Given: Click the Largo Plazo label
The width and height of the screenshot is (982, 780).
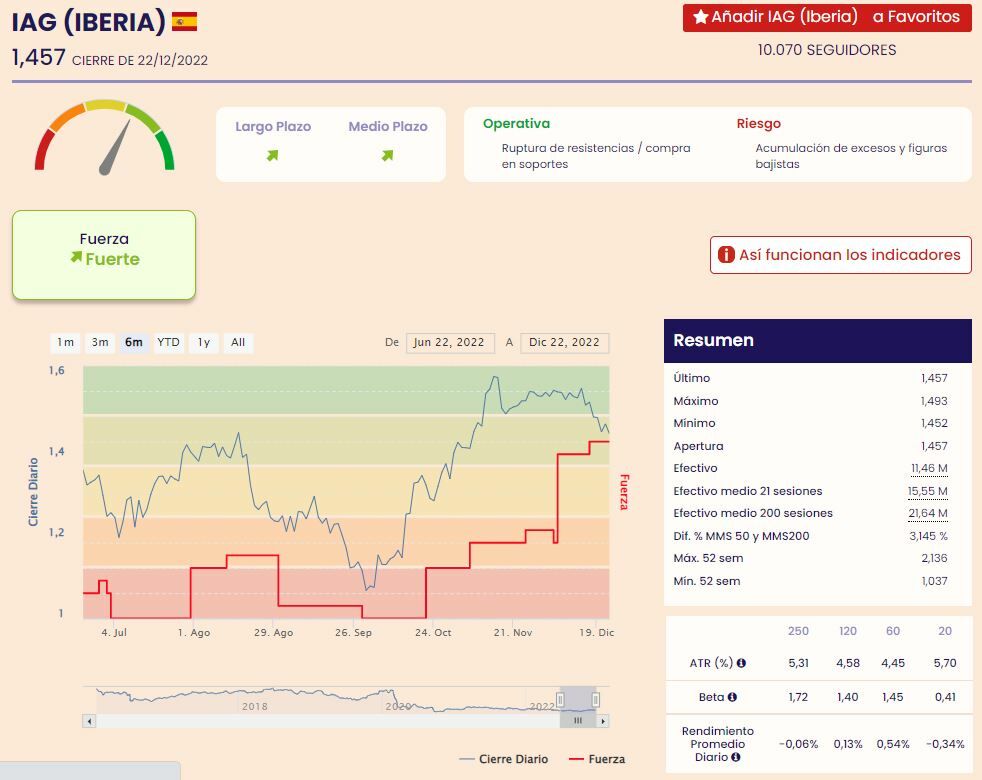Looking at the screenshot, I should pyautogui.click(x=273, y=127).
